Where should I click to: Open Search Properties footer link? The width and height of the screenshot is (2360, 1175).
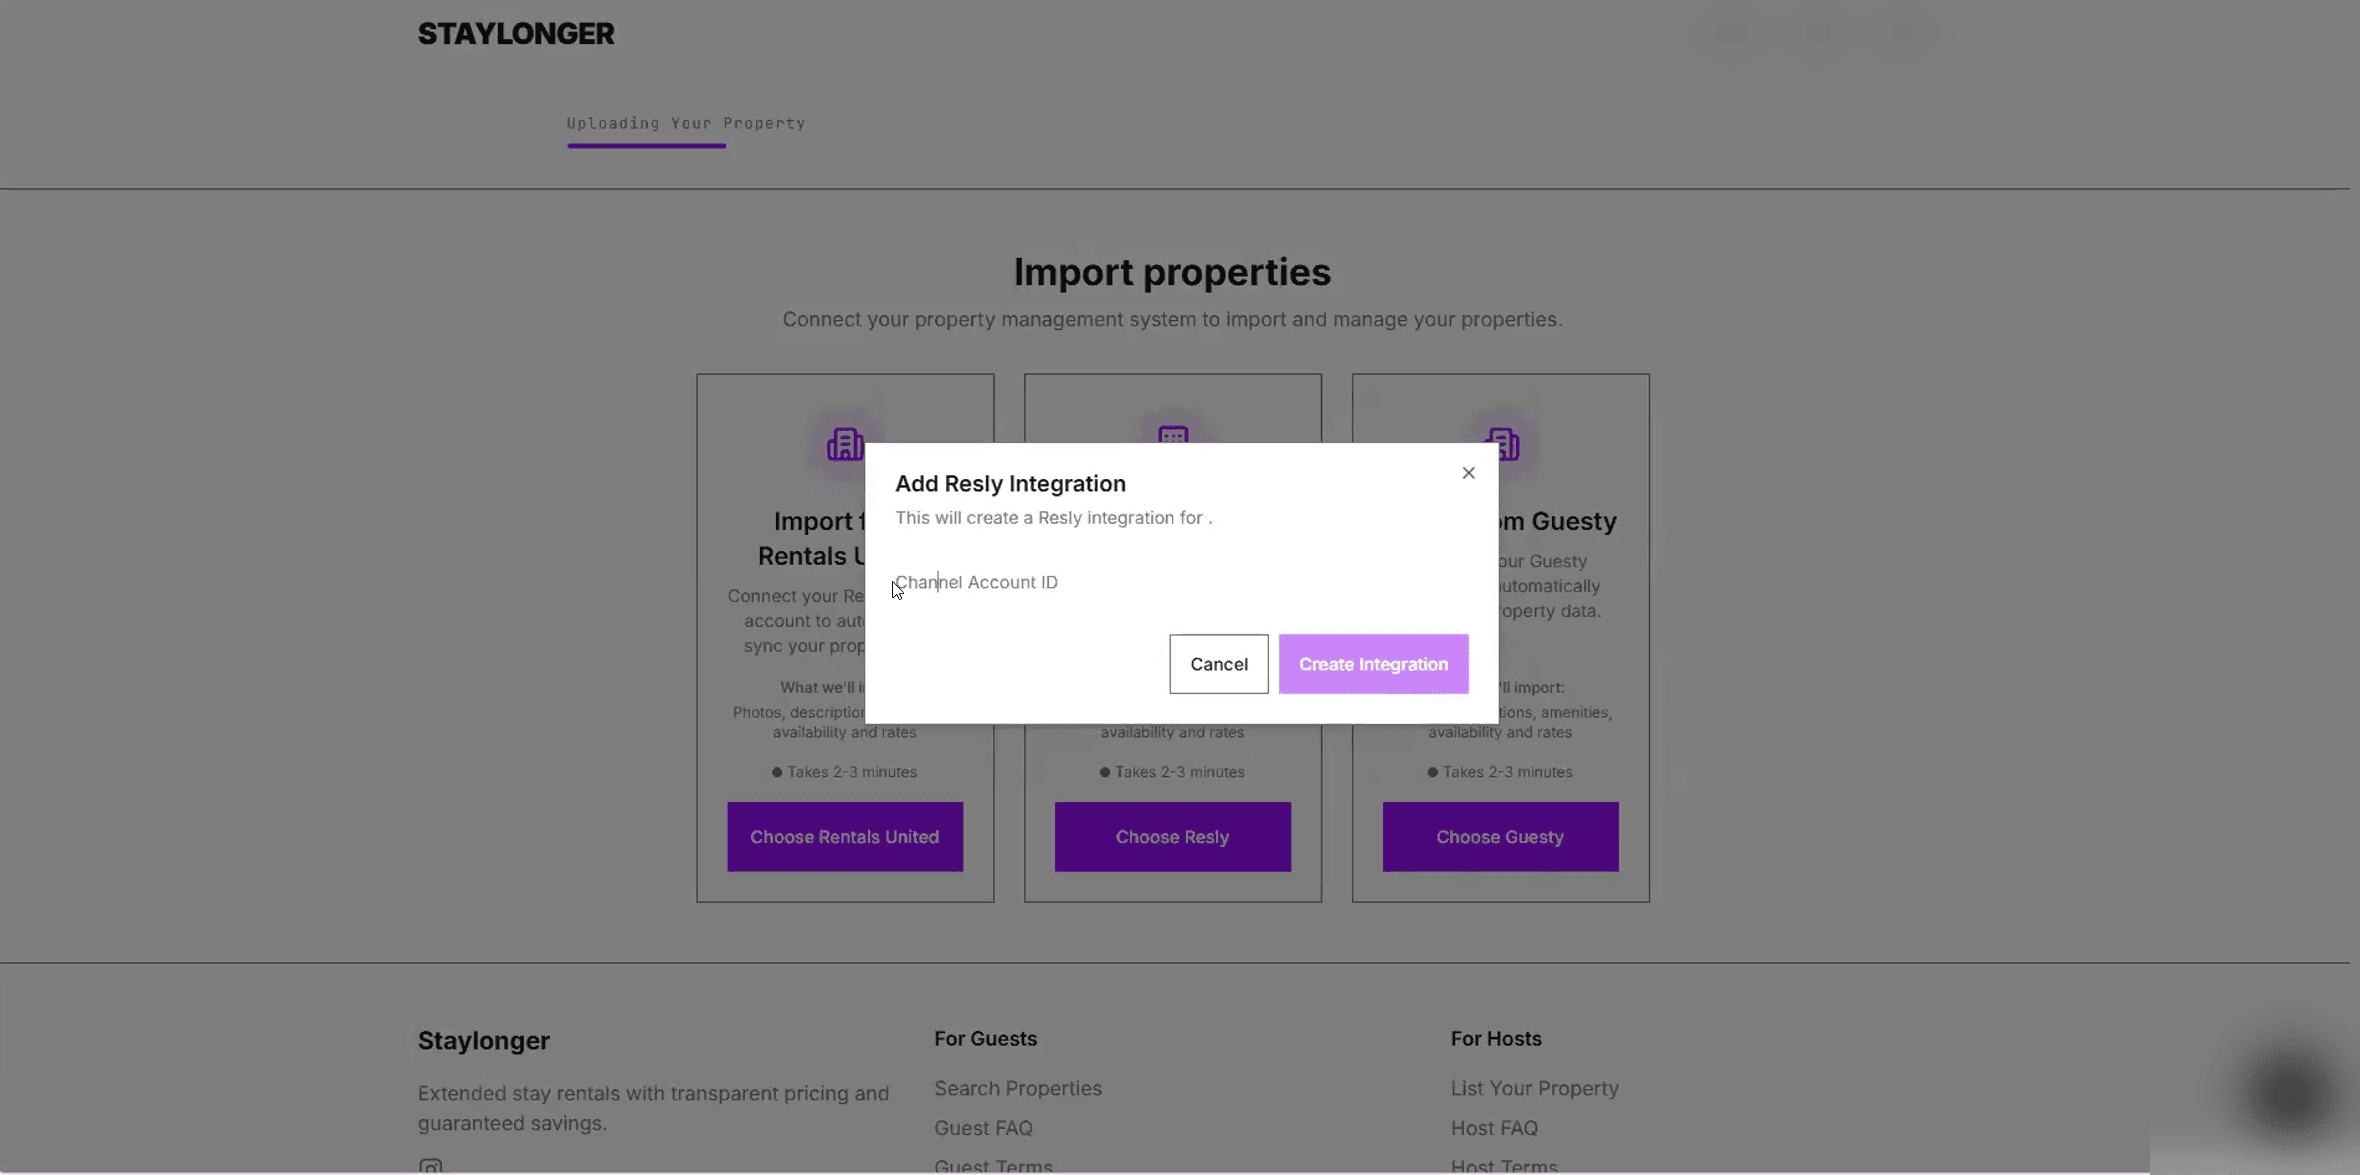click(x=1018, y=1088)
